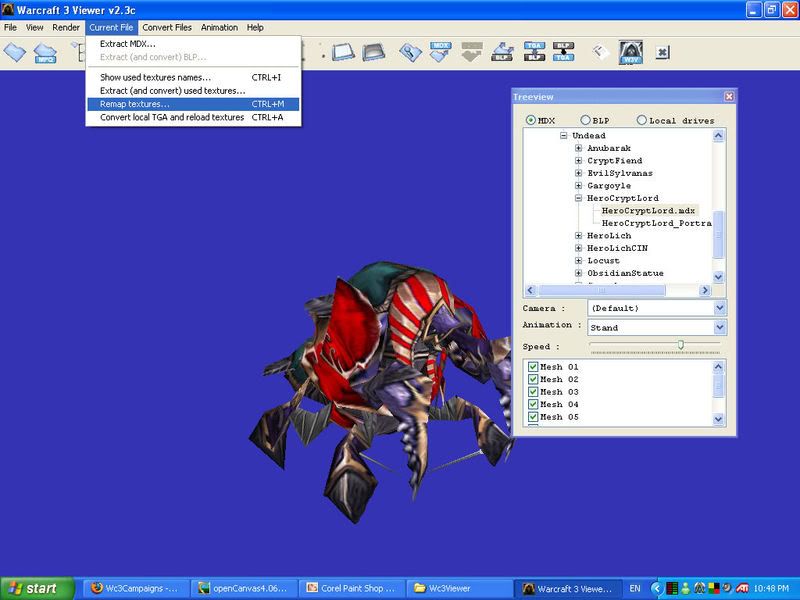The width and height of the screenshot is (800, 600).
Task: Select the Local drives radio button
Action: pyautogui.click(x=642, y=120)
